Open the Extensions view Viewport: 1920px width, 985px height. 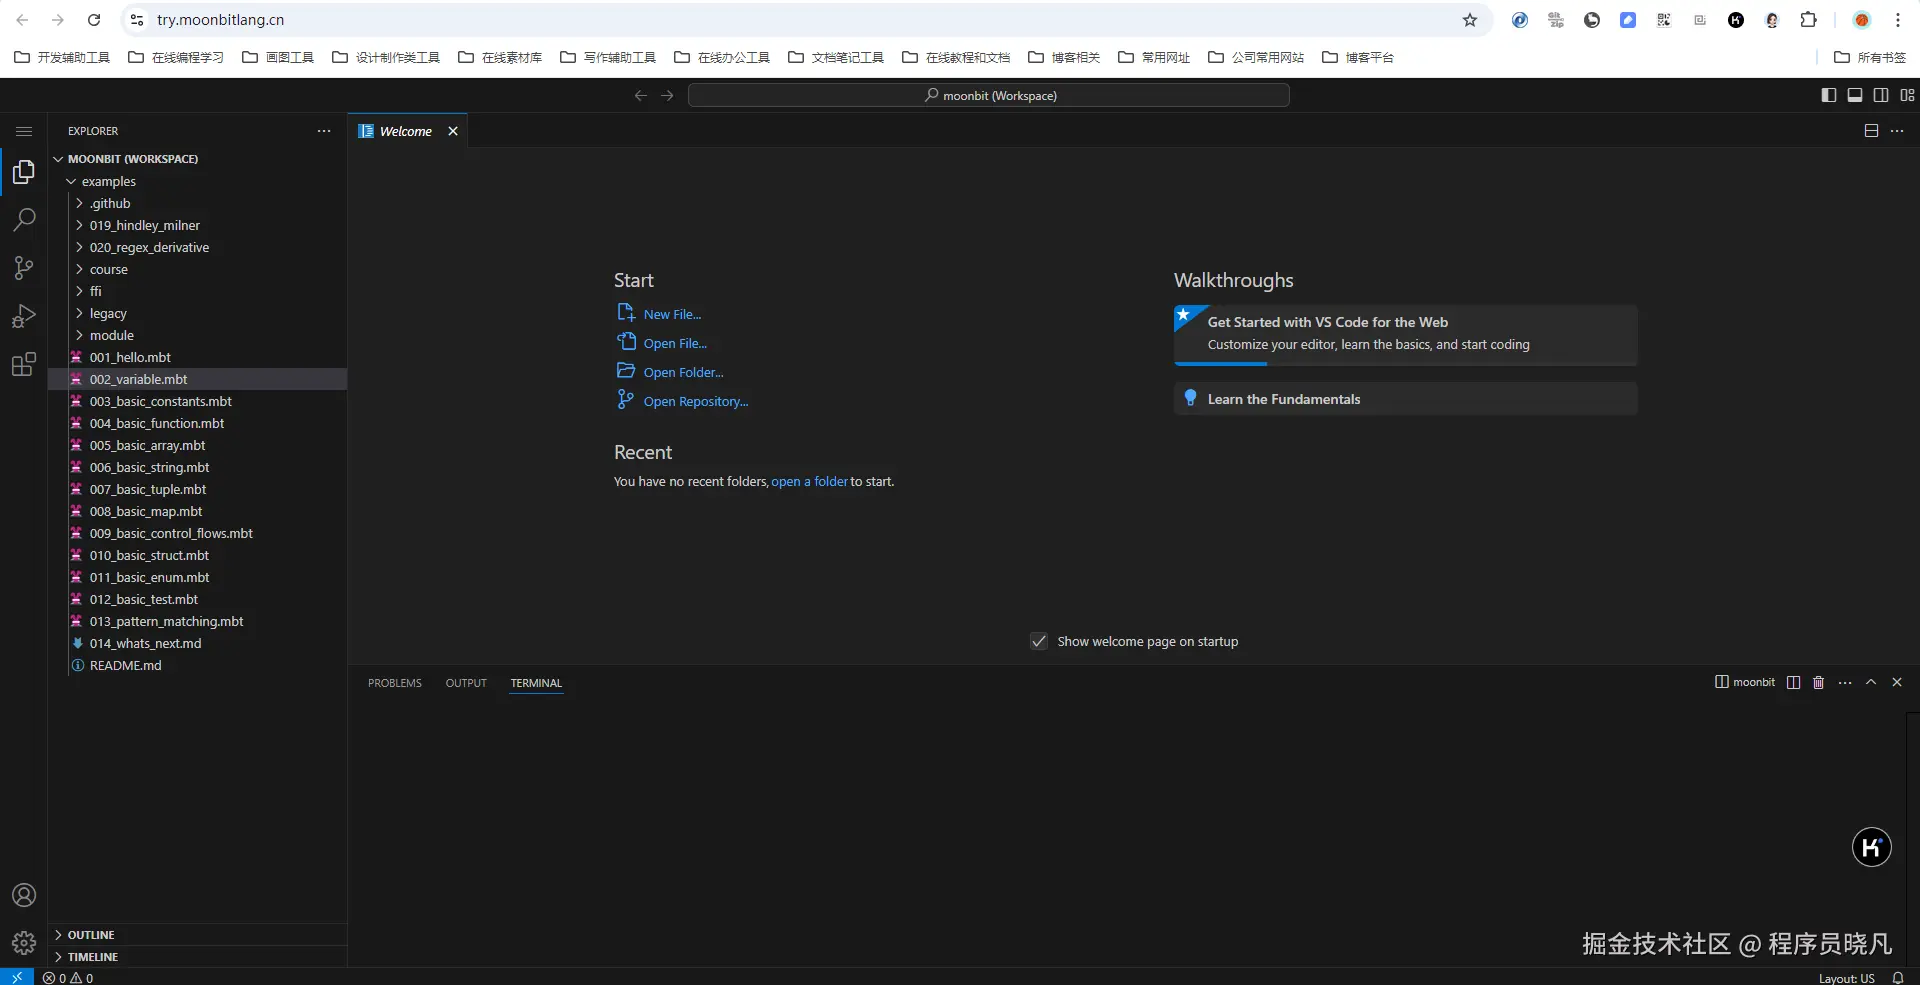tap(24, 364)
